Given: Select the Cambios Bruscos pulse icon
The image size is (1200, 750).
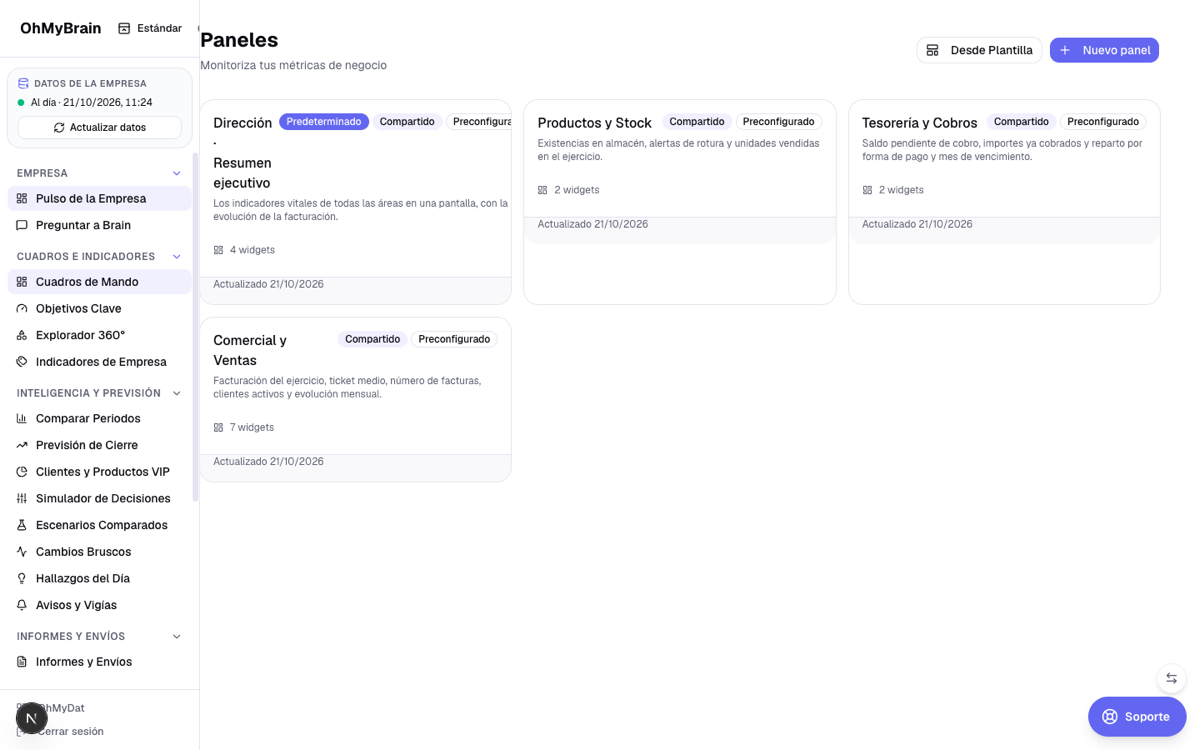Looking at the screenshot, I should 22,552.
